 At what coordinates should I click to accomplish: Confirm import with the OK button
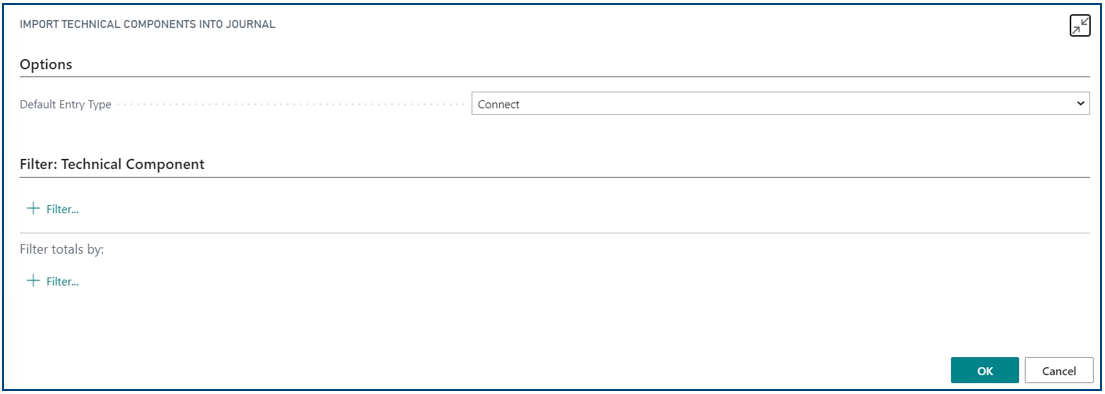[984, 371]
